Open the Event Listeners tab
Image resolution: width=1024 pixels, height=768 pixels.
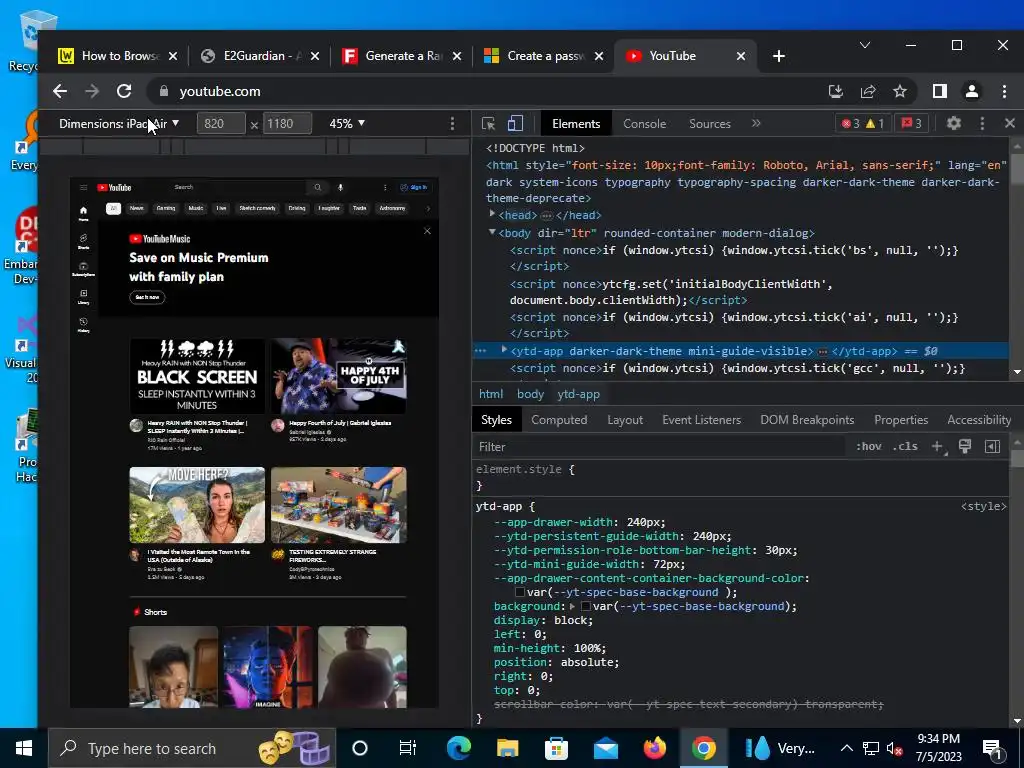pyautogui.click(x=701, y=420)
